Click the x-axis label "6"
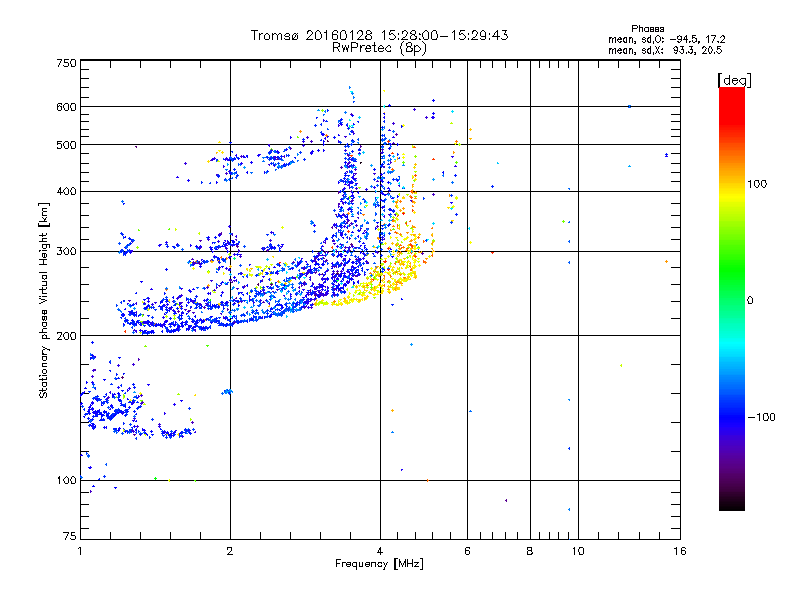 (467, 551)
